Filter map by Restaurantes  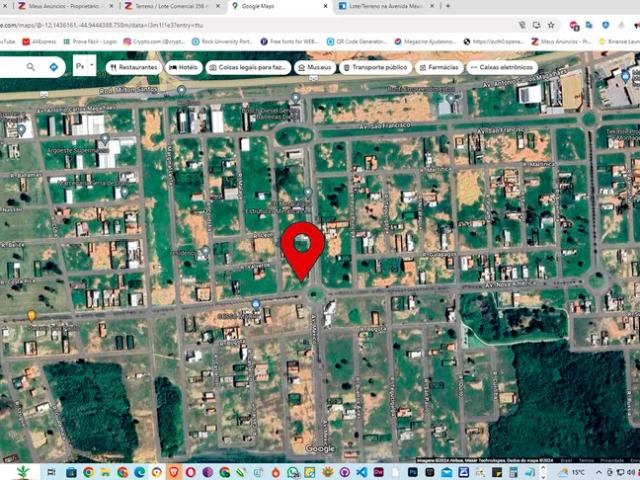pos(134,67)
